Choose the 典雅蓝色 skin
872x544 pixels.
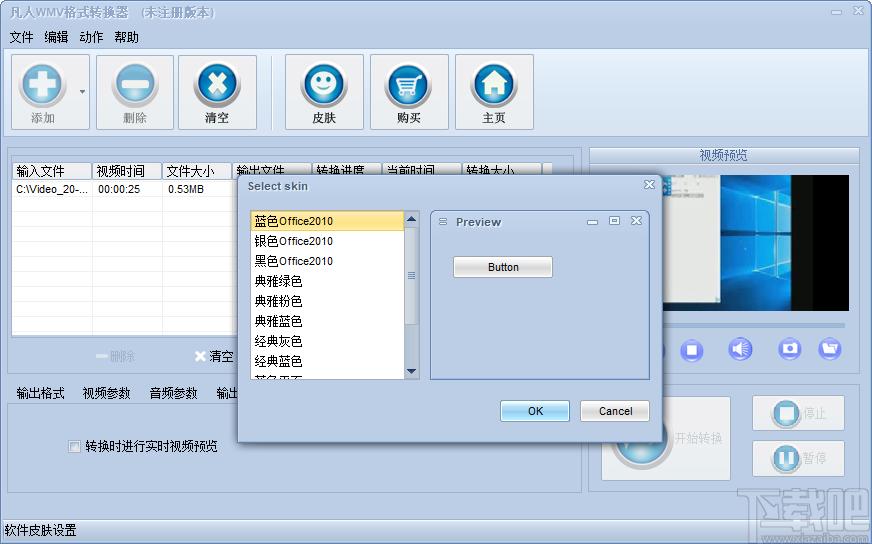click(x=327, y=322)
